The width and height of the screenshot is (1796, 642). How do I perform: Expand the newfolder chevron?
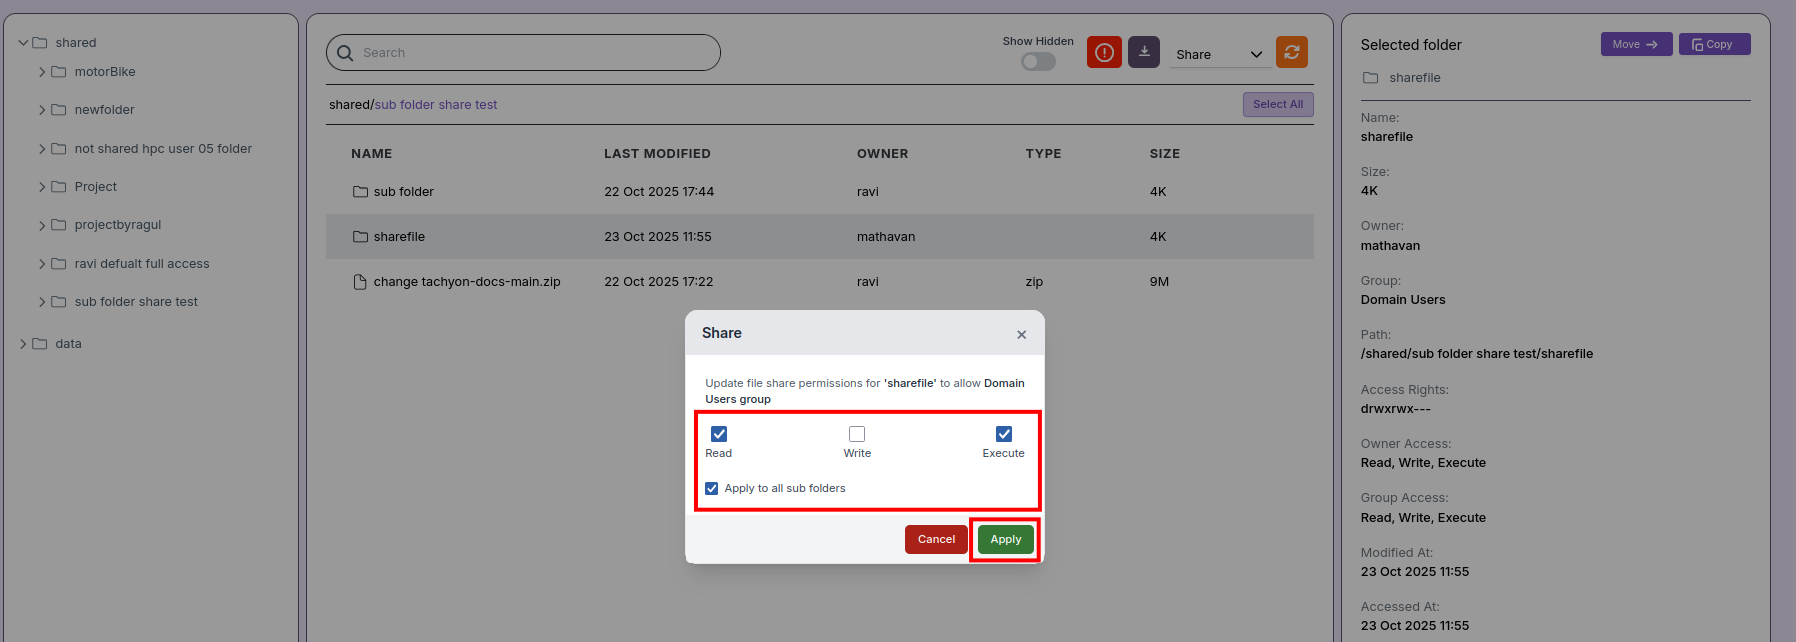tap(42, 110)
